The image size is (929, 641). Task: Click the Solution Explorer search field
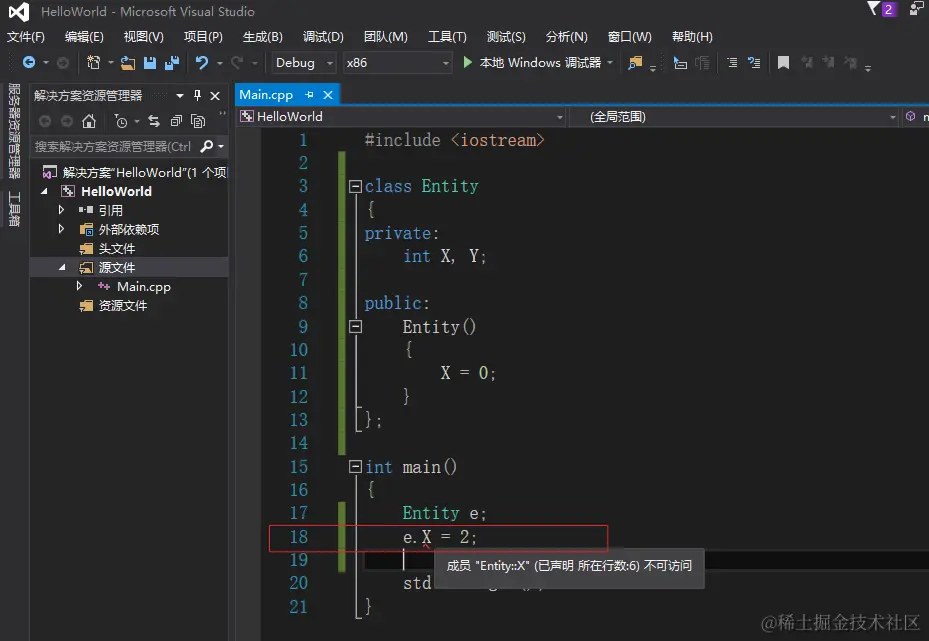point(112,146)
